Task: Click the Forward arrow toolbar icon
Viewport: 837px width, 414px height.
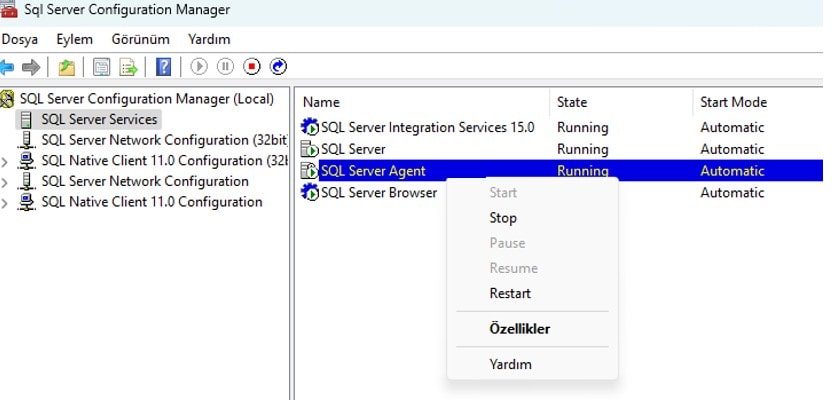Action: [31, 67]
